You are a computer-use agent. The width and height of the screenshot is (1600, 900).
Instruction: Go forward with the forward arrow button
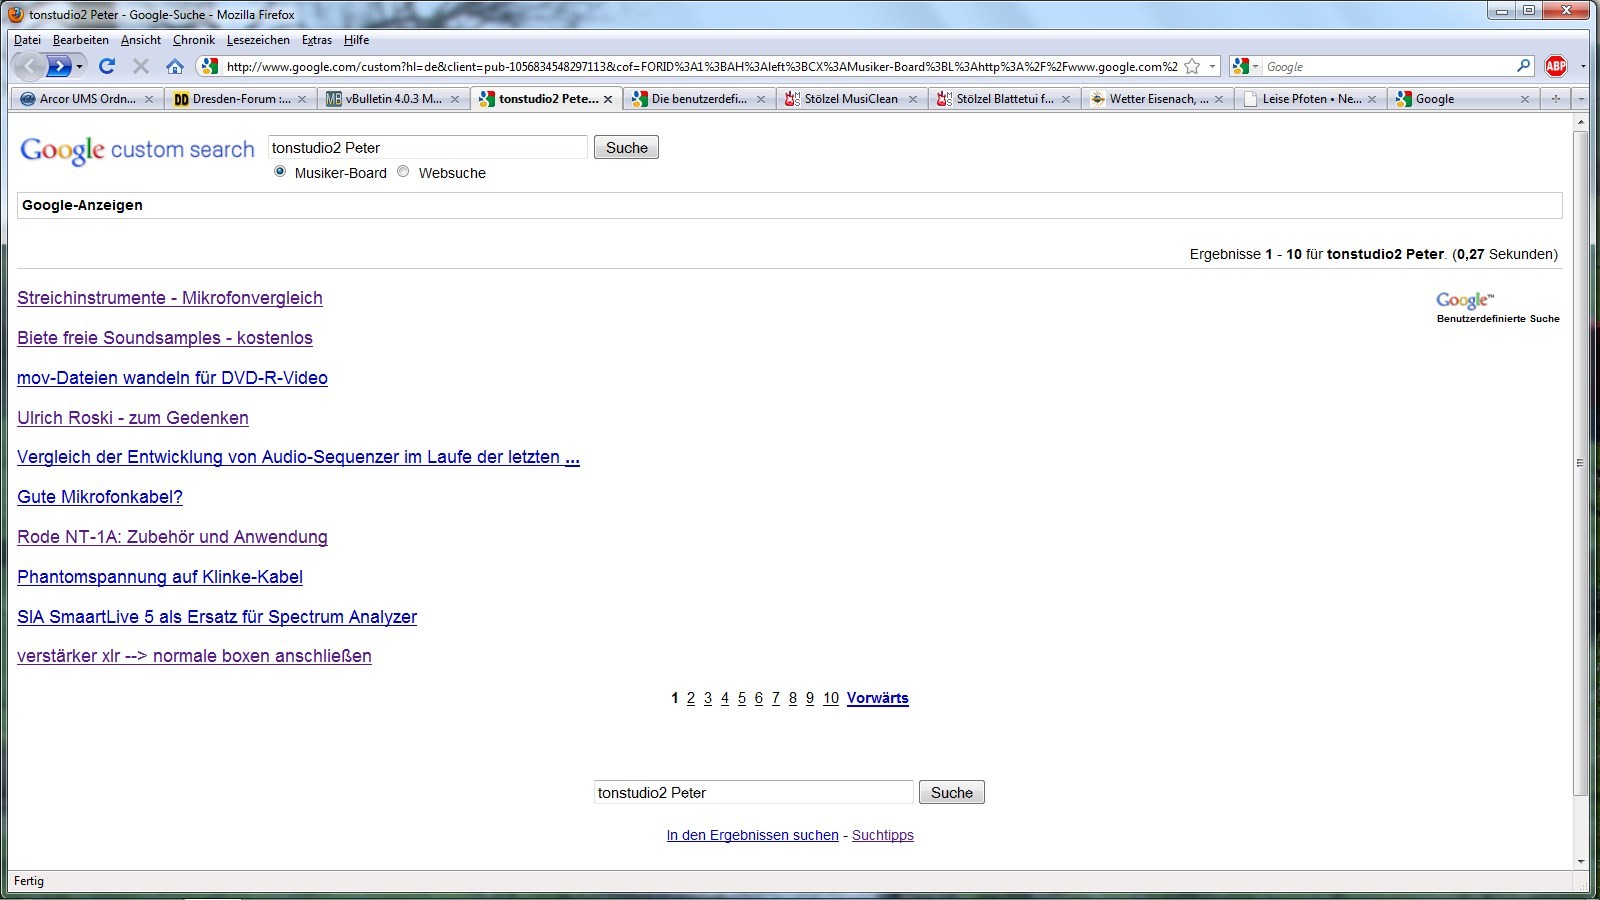coord(59,66)
